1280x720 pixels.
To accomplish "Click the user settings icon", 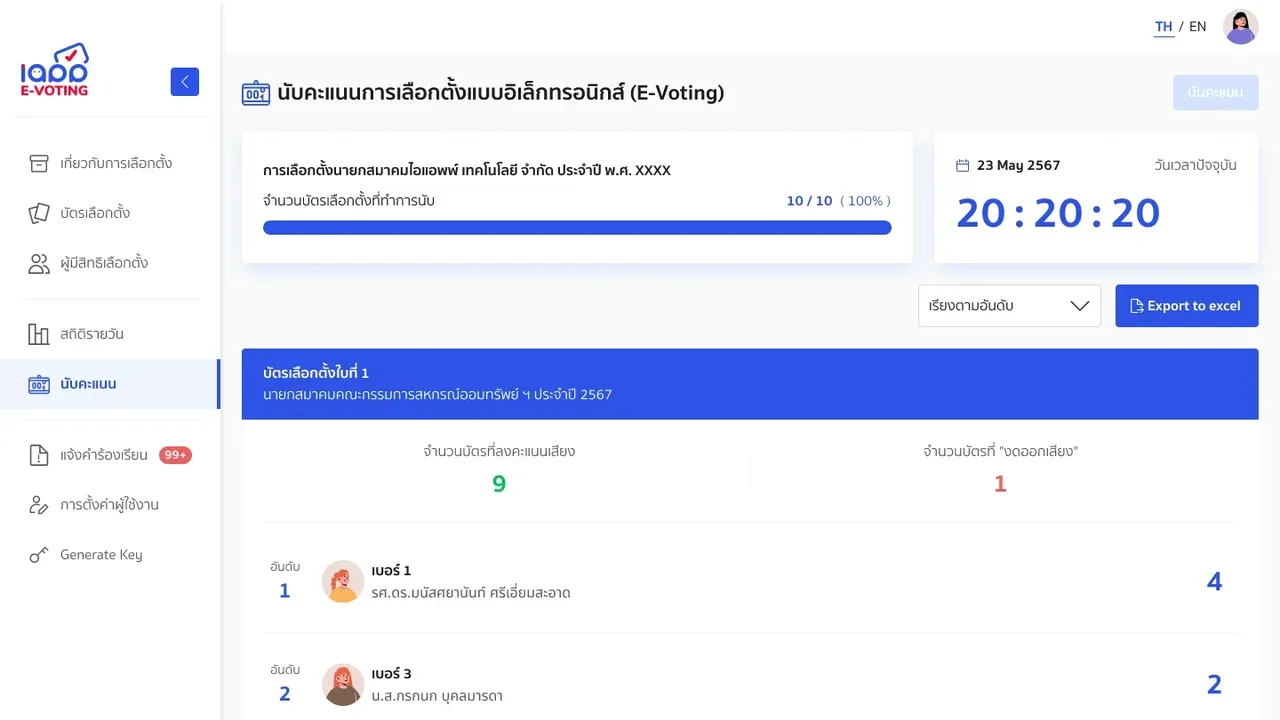I will (x=39, y=505).
